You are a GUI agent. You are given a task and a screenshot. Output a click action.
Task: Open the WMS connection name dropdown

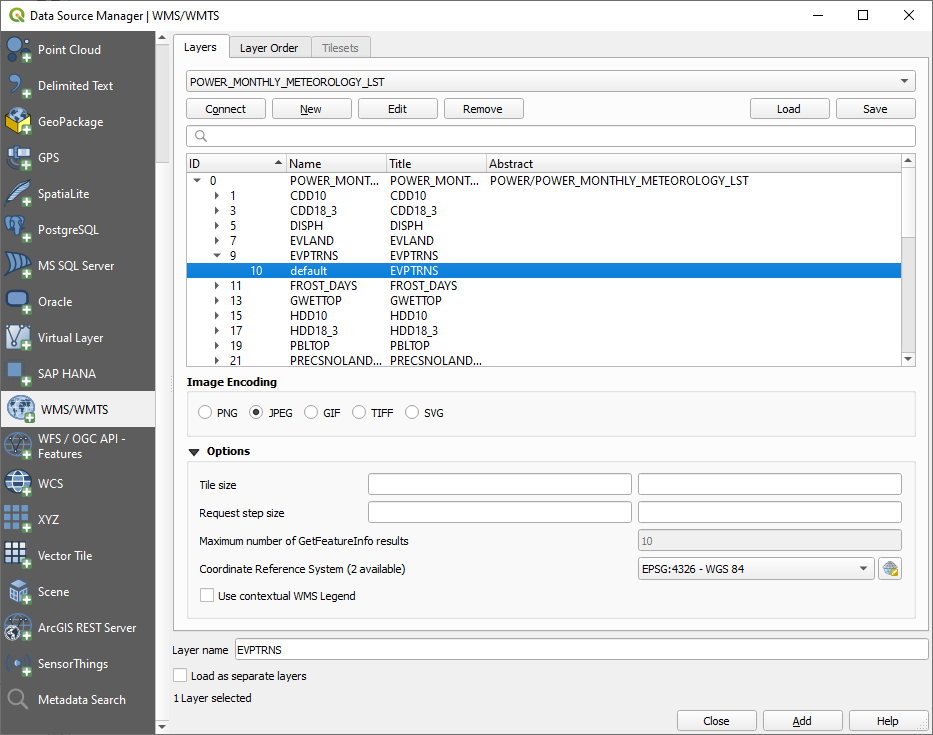click(x=550, y=82)
